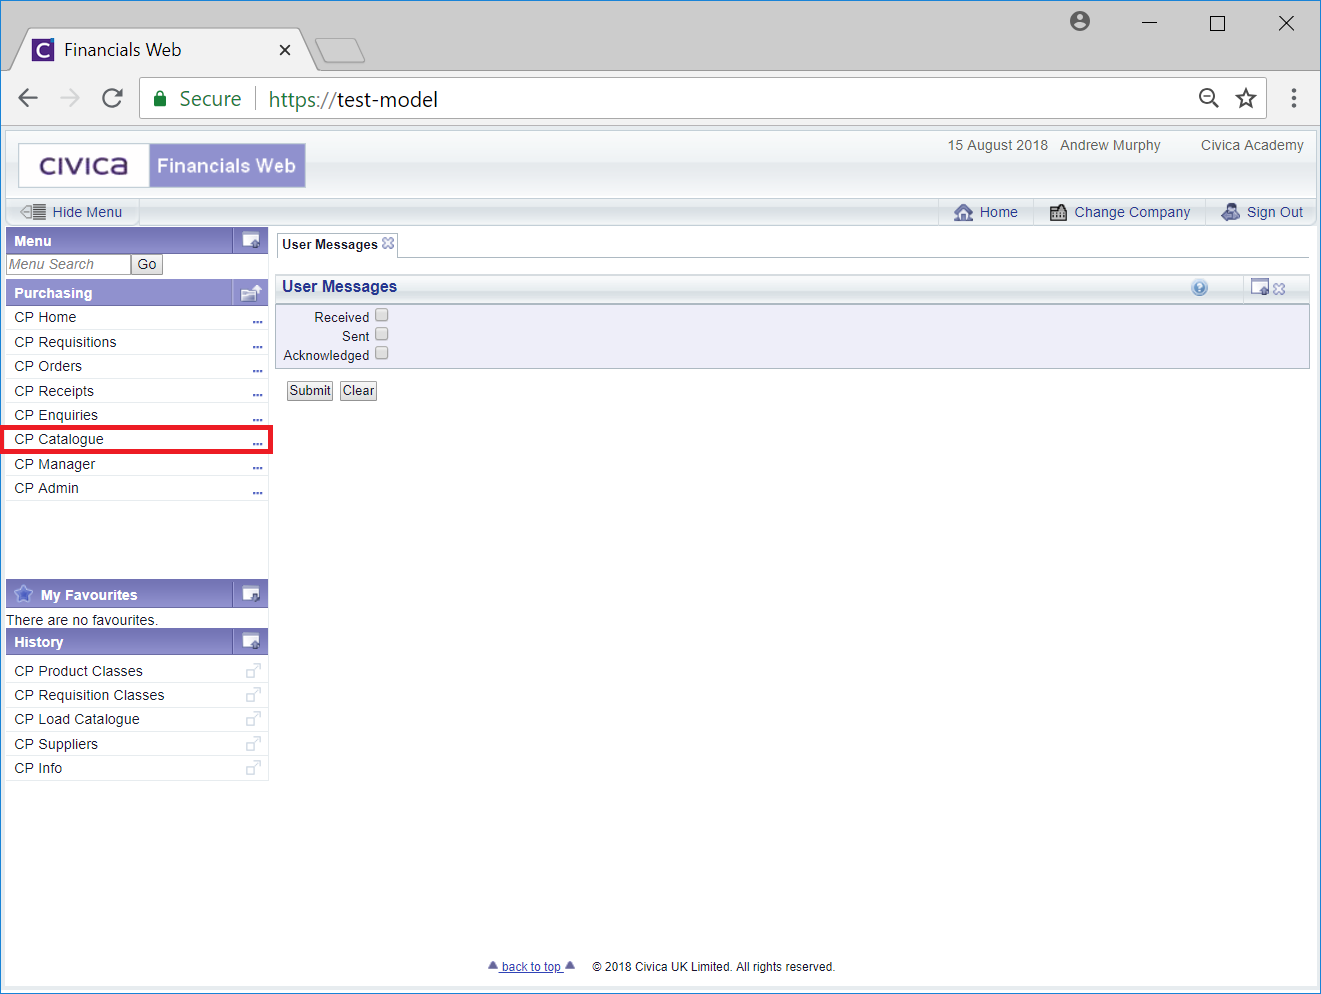Viewport: 1321px width, 994px height.
Task: Click the Hide Menu icon link
Action: (33, 212)
